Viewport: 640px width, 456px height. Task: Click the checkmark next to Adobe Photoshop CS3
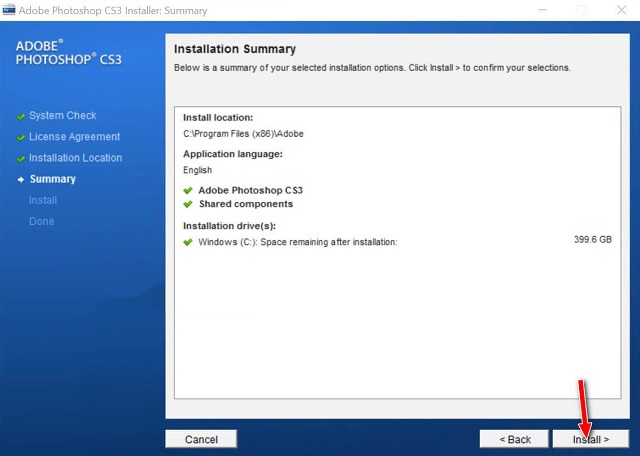click(188, 190)
